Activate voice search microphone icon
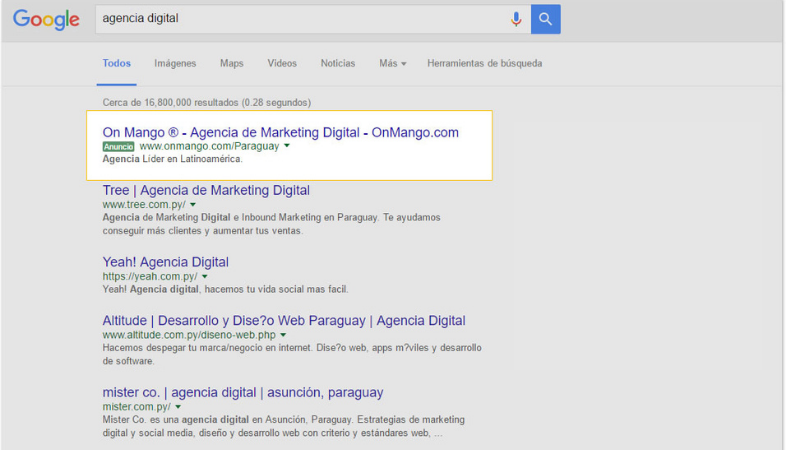This screenshot has height=450, width=786. tap(516, 19)
